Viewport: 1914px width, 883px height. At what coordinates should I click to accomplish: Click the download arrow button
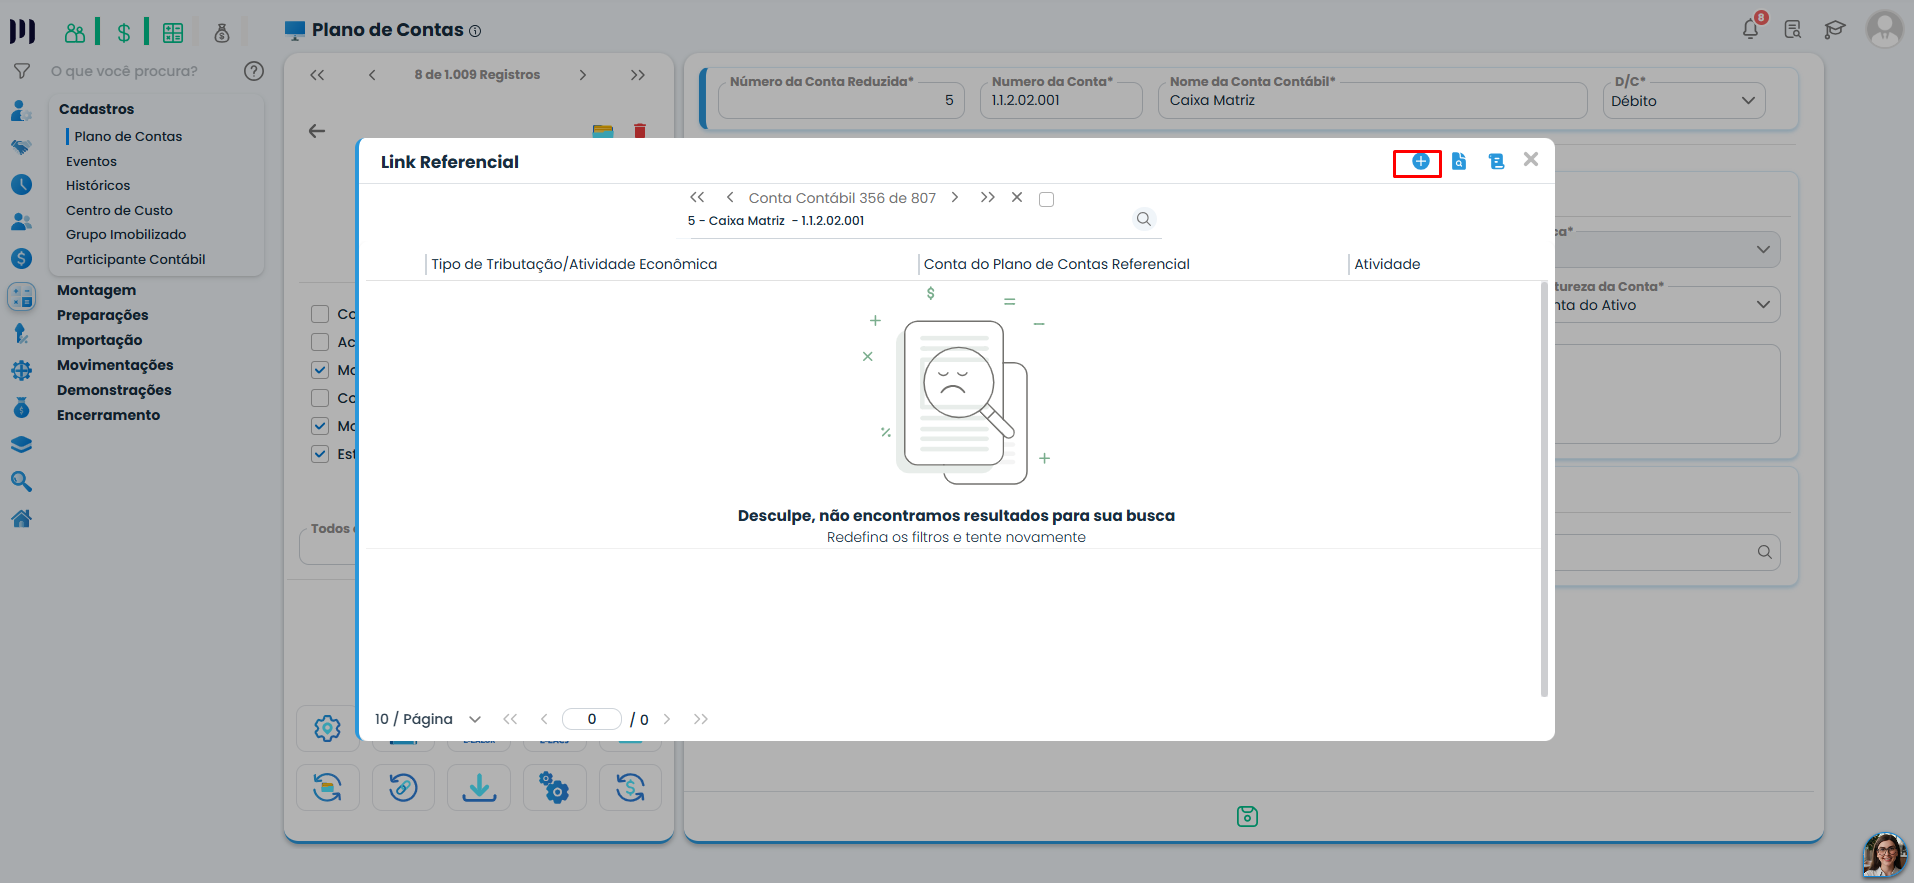tap(479, 788)
